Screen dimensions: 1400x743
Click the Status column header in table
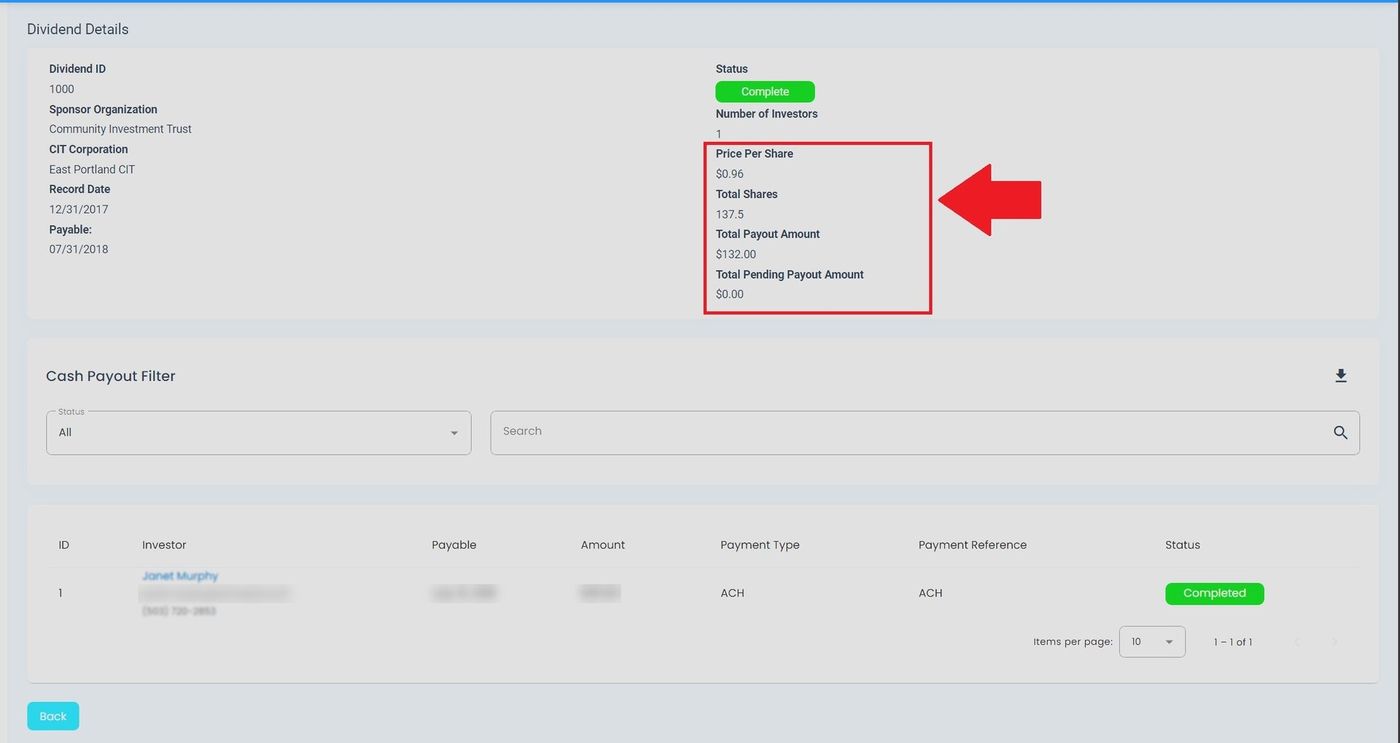(x=1182, y=545)
